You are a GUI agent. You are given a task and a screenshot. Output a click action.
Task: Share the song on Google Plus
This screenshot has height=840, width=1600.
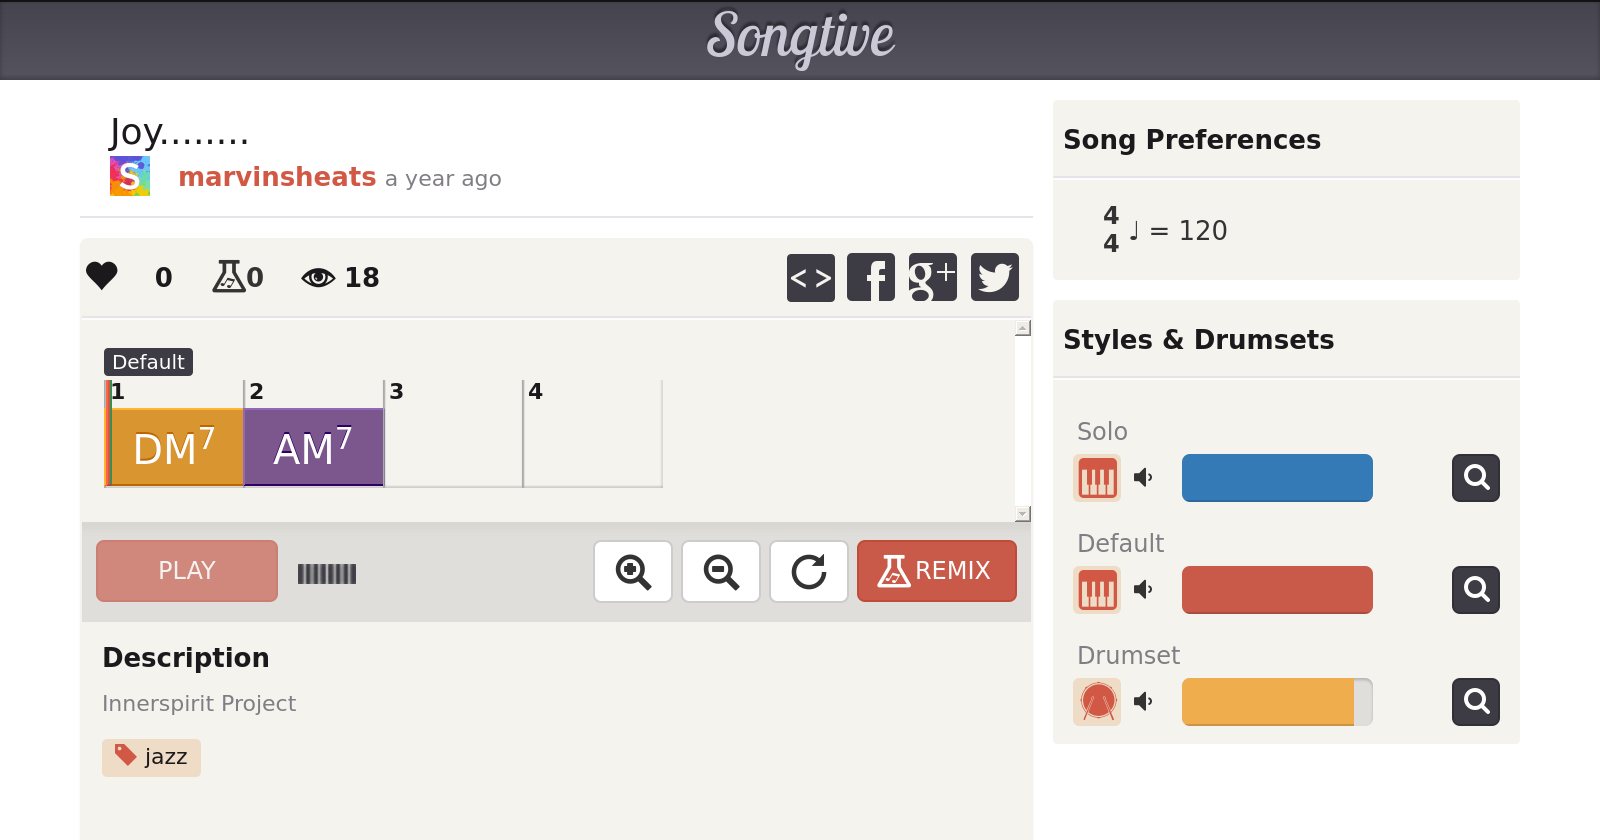point(932,277)
